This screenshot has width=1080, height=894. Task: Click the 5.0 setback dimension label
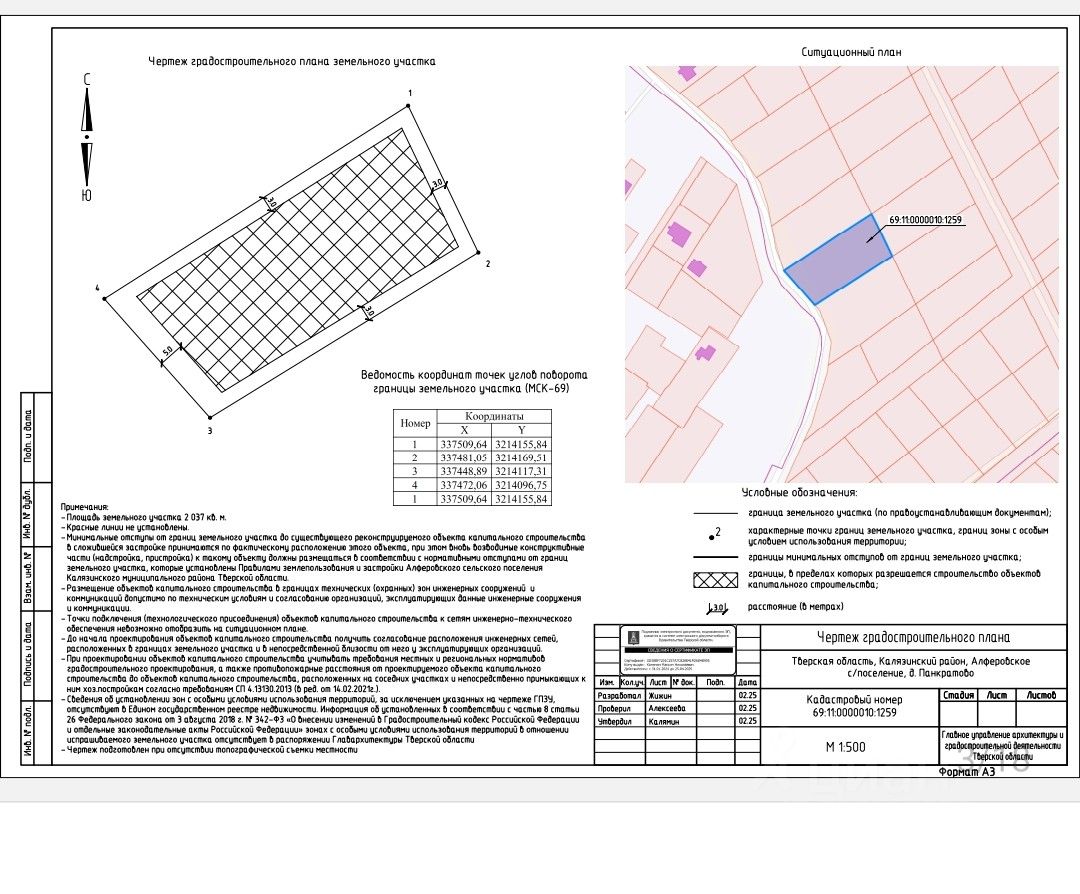click(167, 351)
